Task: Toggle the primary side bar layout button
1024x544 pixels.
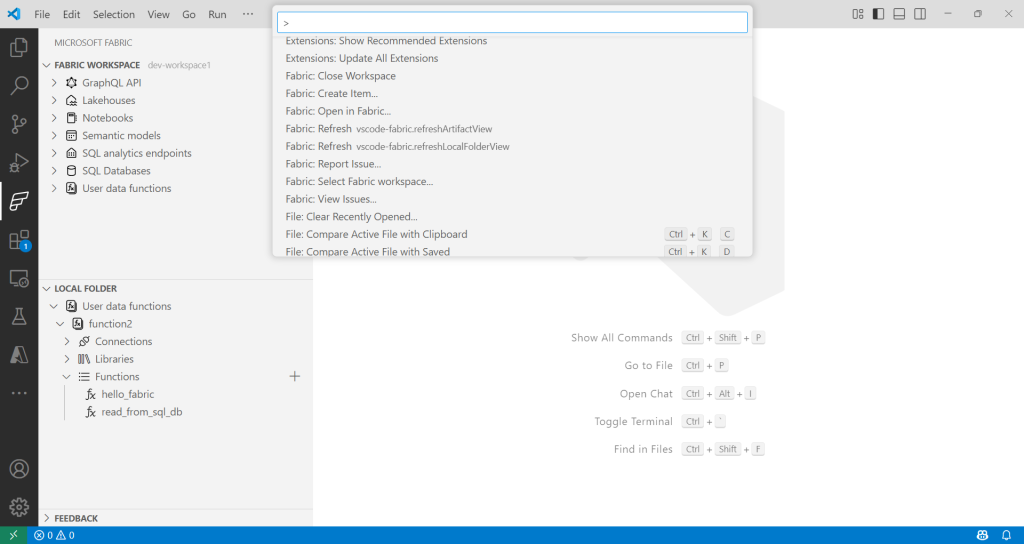Action: (878, 14)
